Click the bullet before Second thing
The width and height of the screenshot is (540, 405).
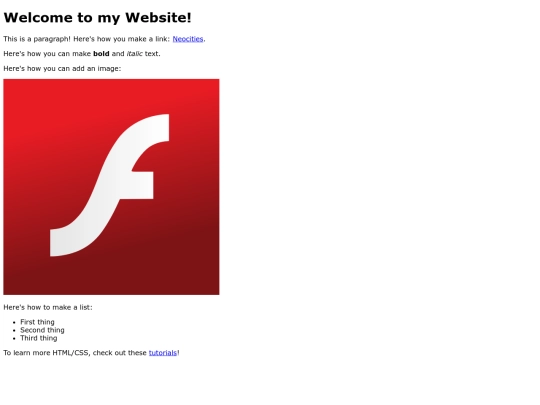[14, 331]
